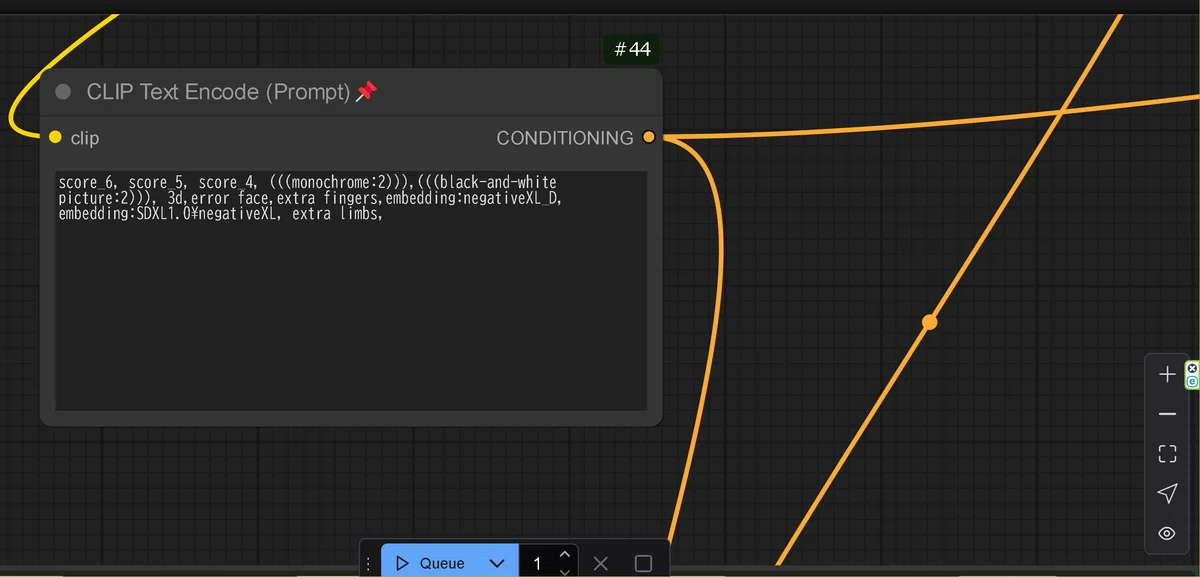The height and width of the screenshot is (577, 1200).
Task: Click the square icon beside the cancel X
Action: point(643,564)
